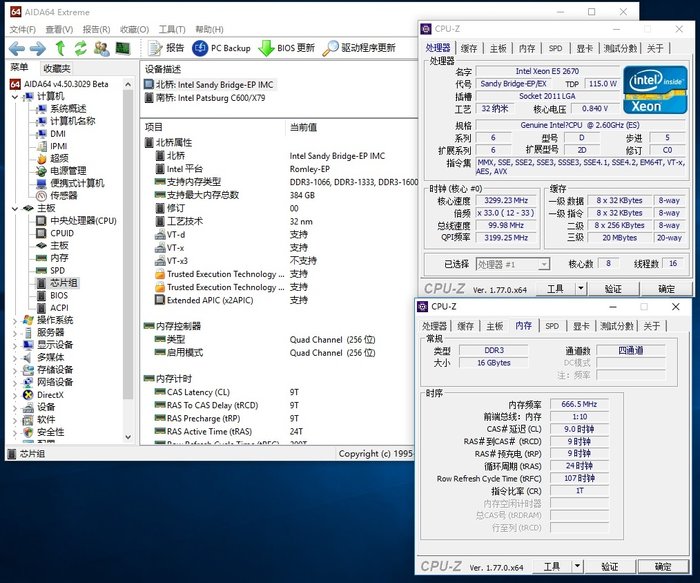Image resolution: width=700 pixels, height=583 pixels.
Task: Select BIOS tree item
Action: pos(58,295)
